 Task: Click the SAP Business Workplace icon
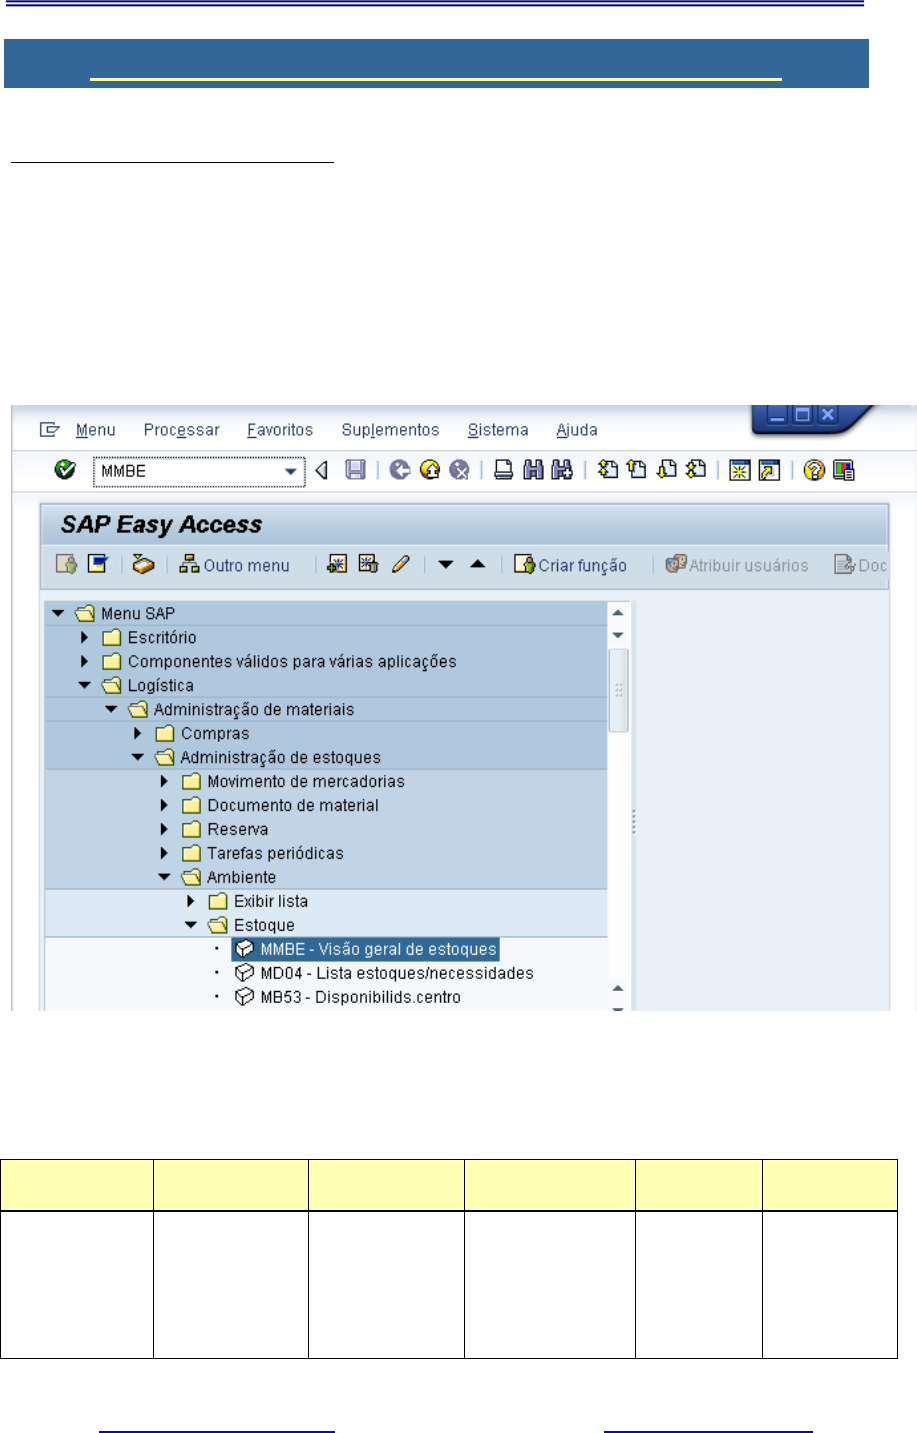pyautogui.click(x=144, y=565)
